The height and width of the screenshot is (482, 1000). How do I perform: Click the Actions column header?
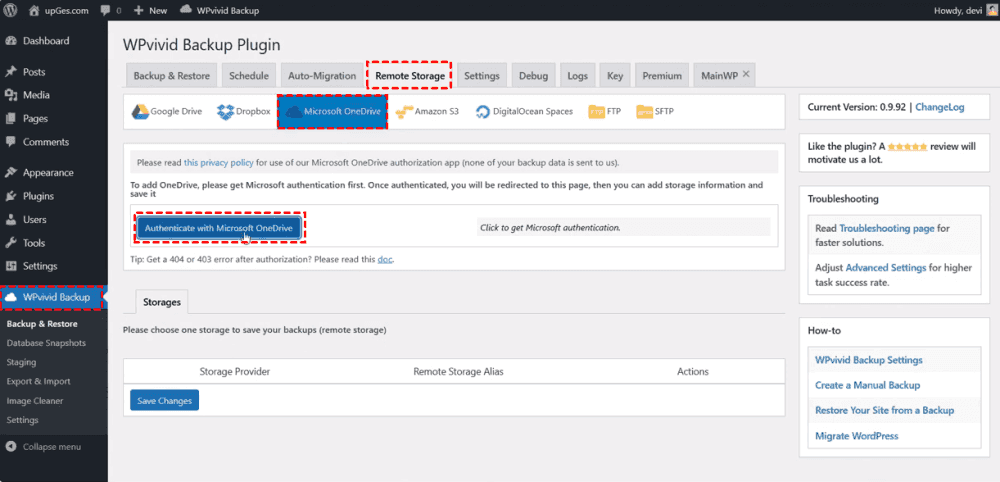(693, 371)
